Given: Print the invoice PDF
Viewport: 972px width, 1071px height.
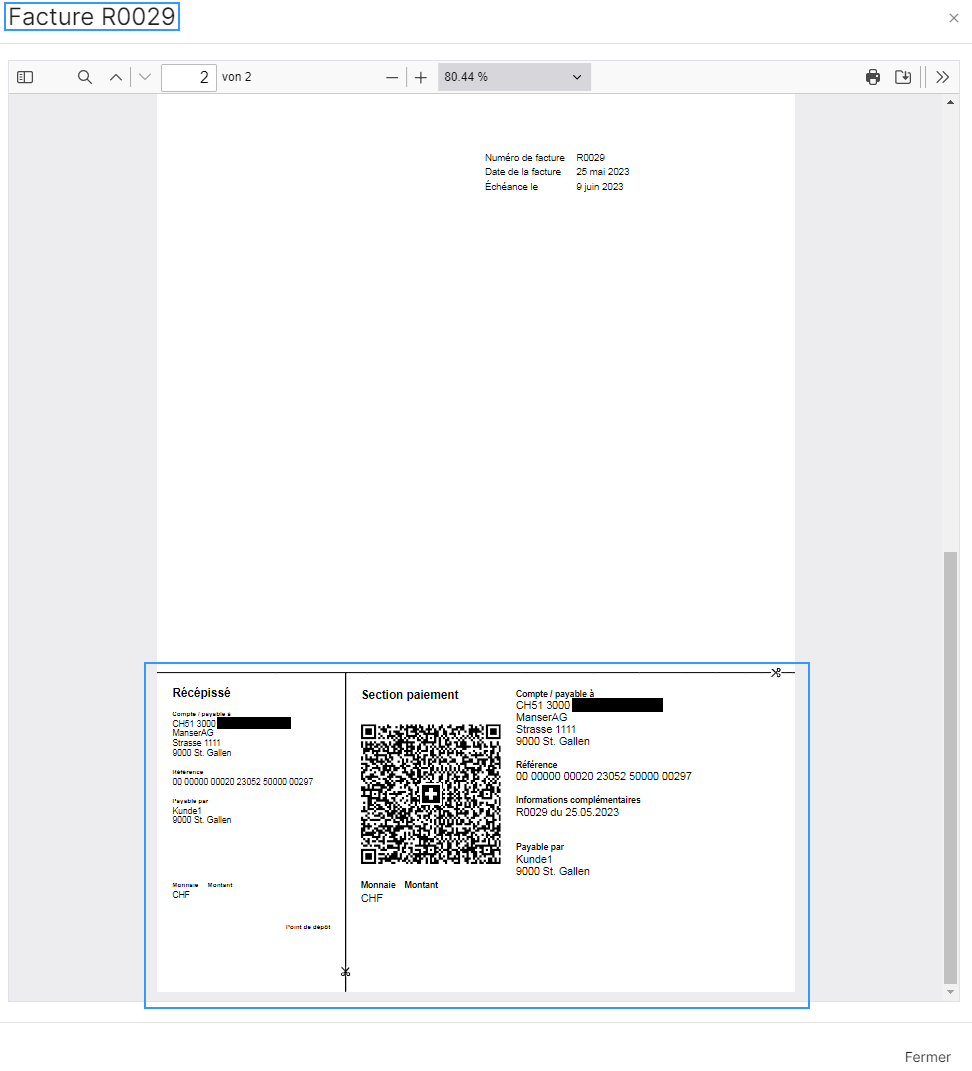Looking at the screenshot, I should tap(873, 77).
